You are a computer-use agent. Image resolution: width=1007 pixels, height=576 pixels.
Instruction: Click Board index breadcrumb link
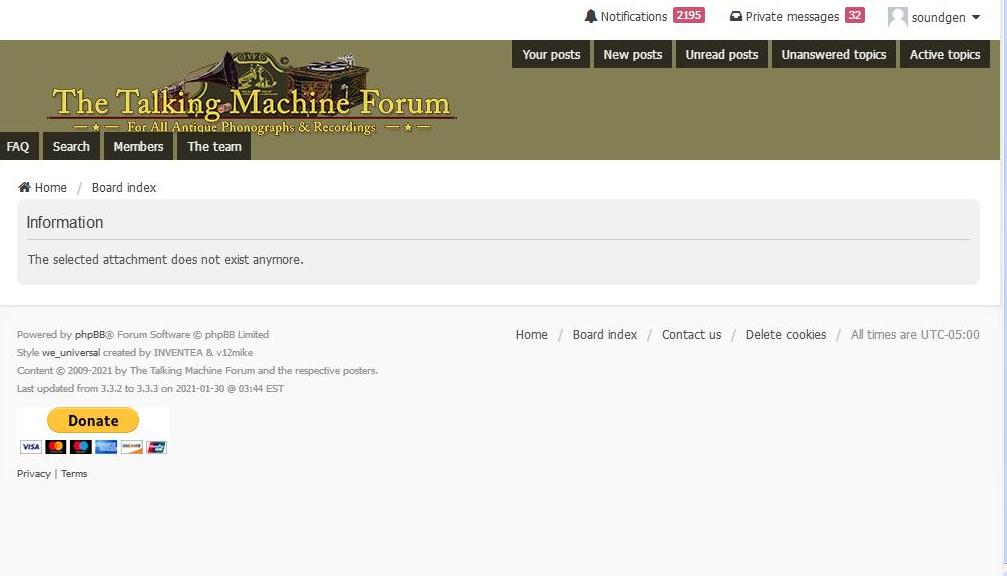(x=124, y=188)
